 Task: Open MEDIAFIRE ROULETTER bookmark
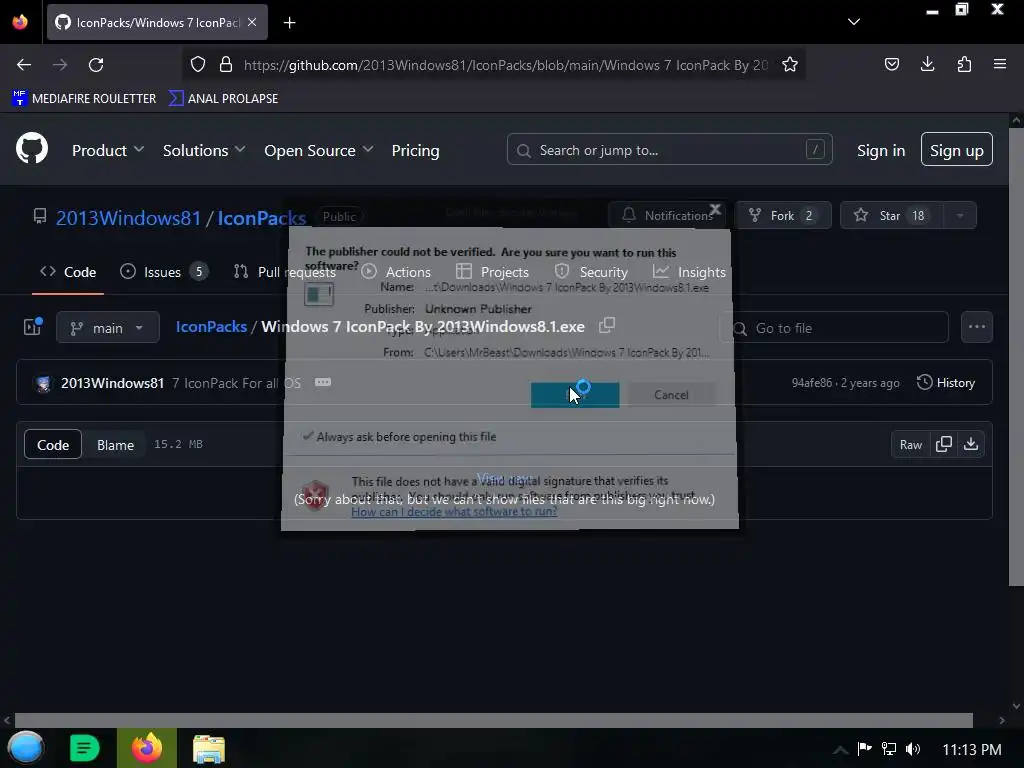pyautogui.click(x=84, y=98)
